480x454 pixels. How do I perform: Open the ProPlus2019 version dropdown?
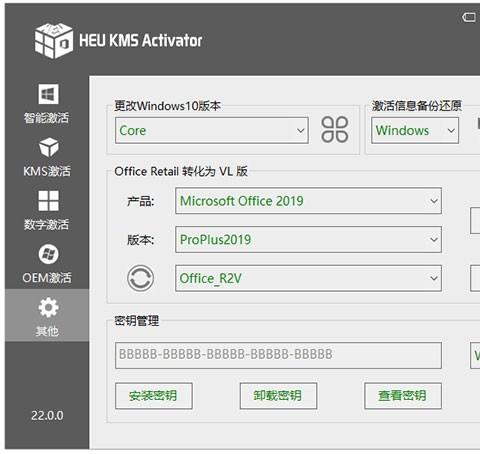308,239
